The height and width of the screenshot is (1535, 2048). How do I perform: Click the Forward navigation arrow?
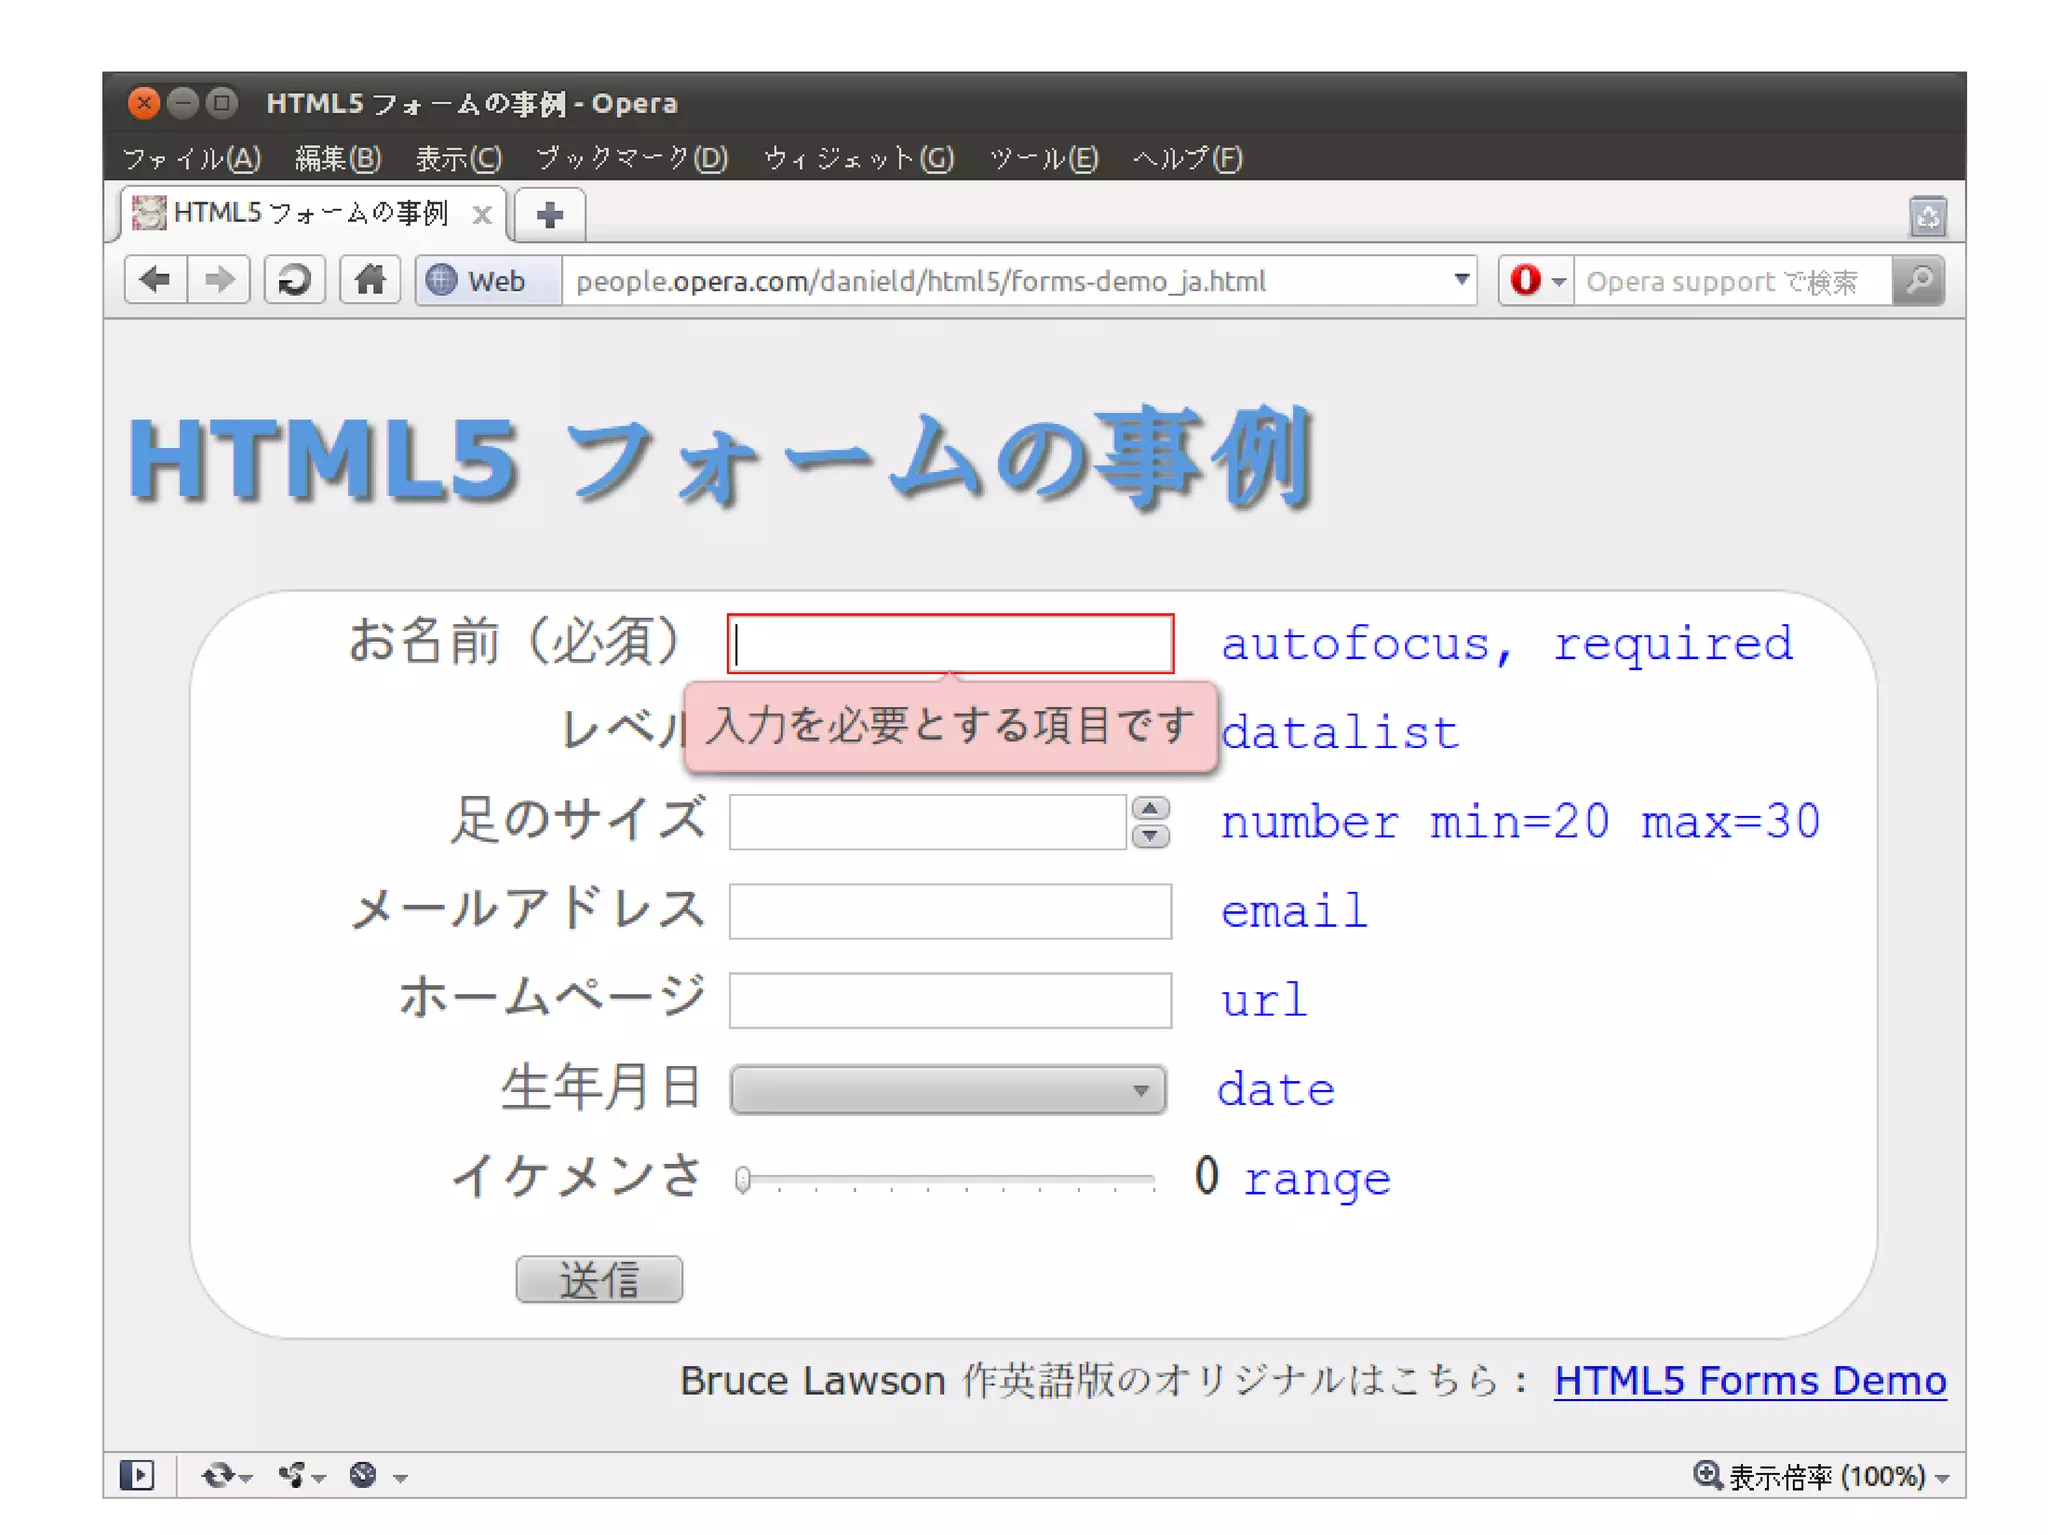pyautogui.click(x=219, y=280)
